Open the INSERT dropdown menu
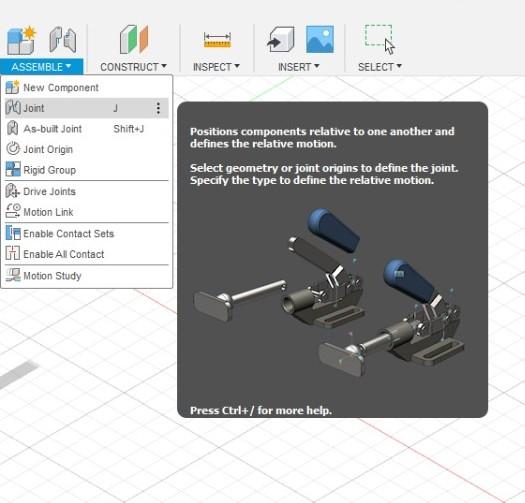 click(x=299, y=67)
